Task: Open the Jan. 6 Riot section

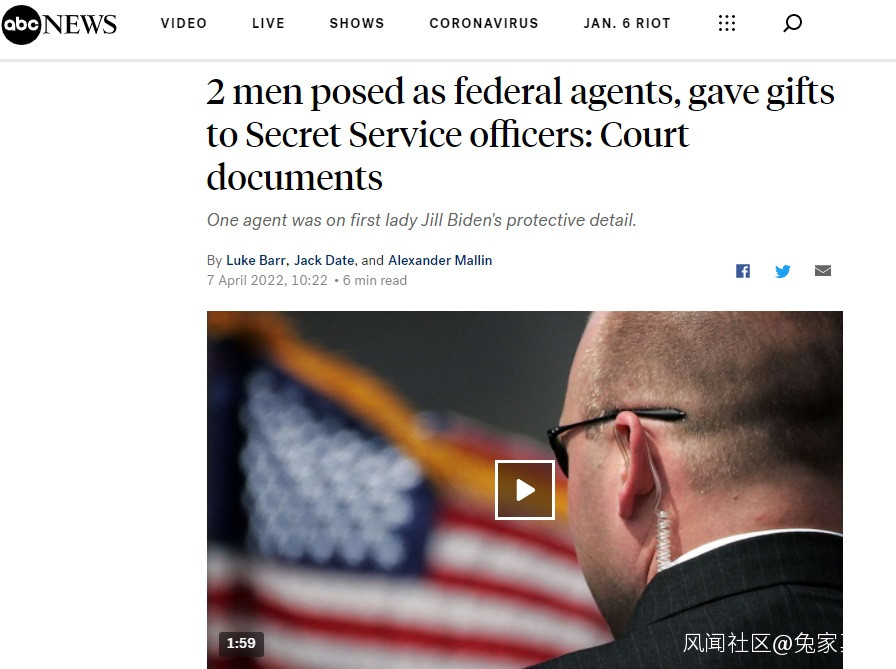Action: click(x=627, y=23)
